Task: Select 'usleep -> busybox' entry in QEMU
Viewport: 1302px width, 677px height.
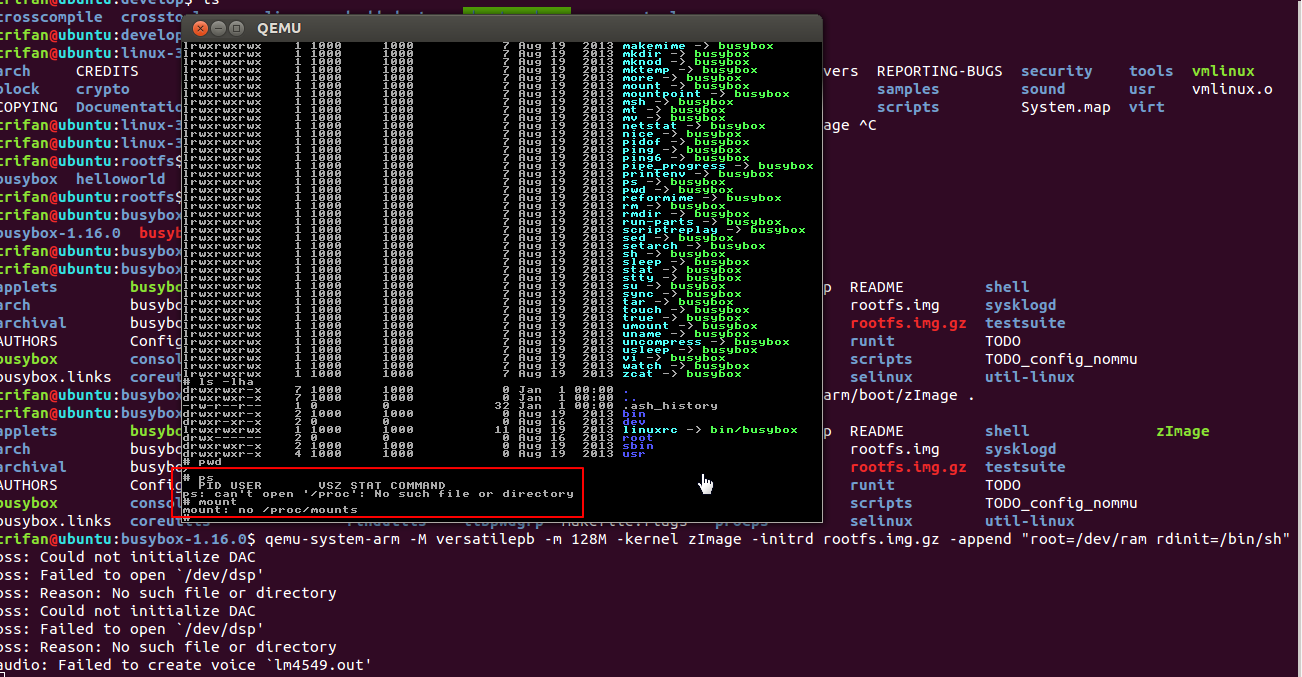Action: pos(689,350)
